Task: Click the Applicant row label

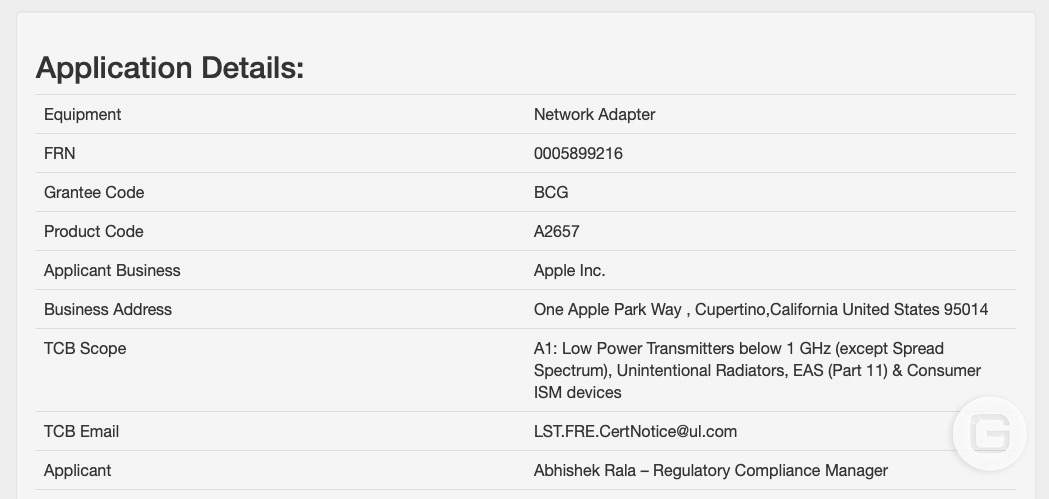Action: [78, 470]
